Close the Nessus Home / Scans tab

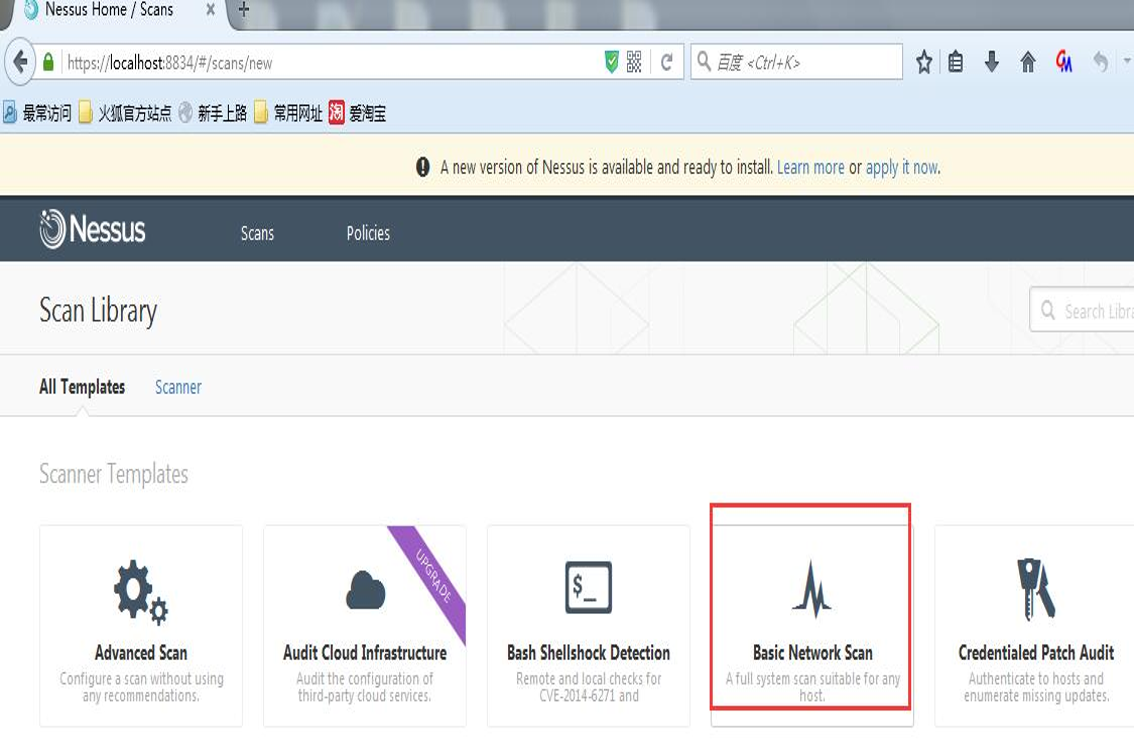(210, 9)
